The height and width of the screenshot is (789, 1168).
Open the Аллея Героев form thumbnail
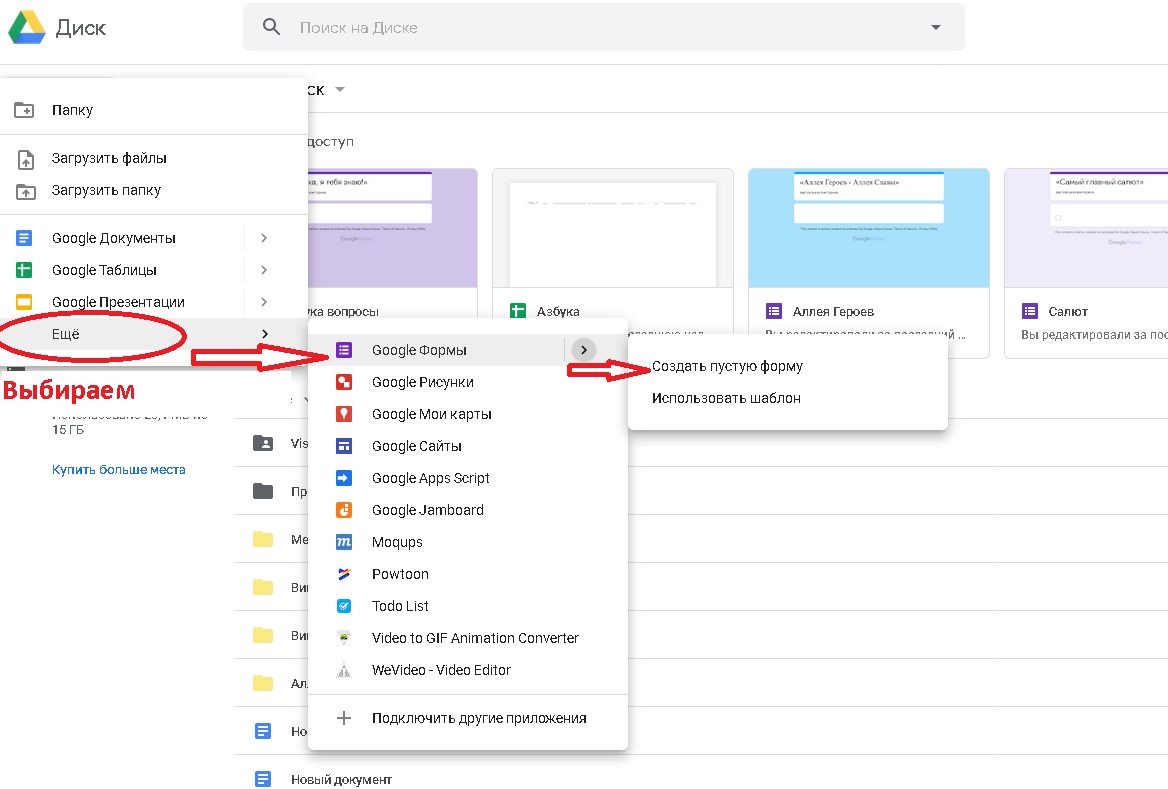click(x=869, y=229)
